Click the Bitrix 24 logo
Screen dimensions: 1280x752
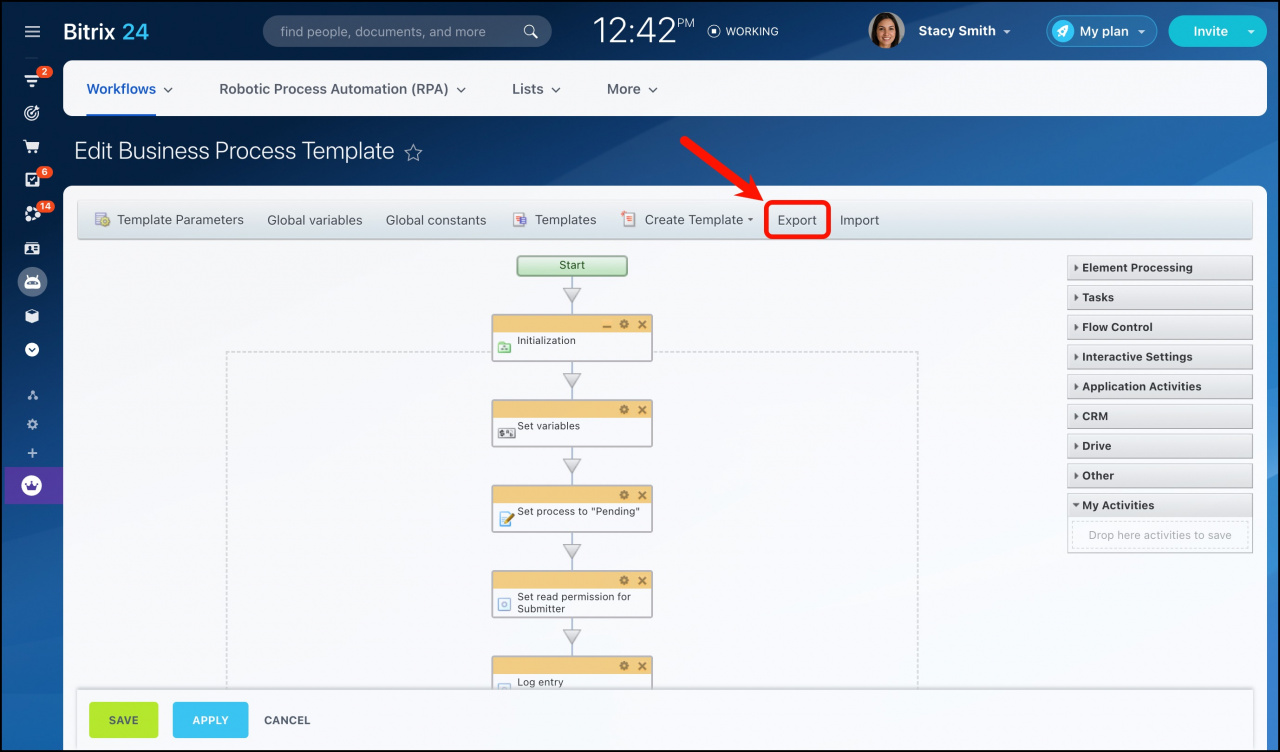tap(106, 32)
